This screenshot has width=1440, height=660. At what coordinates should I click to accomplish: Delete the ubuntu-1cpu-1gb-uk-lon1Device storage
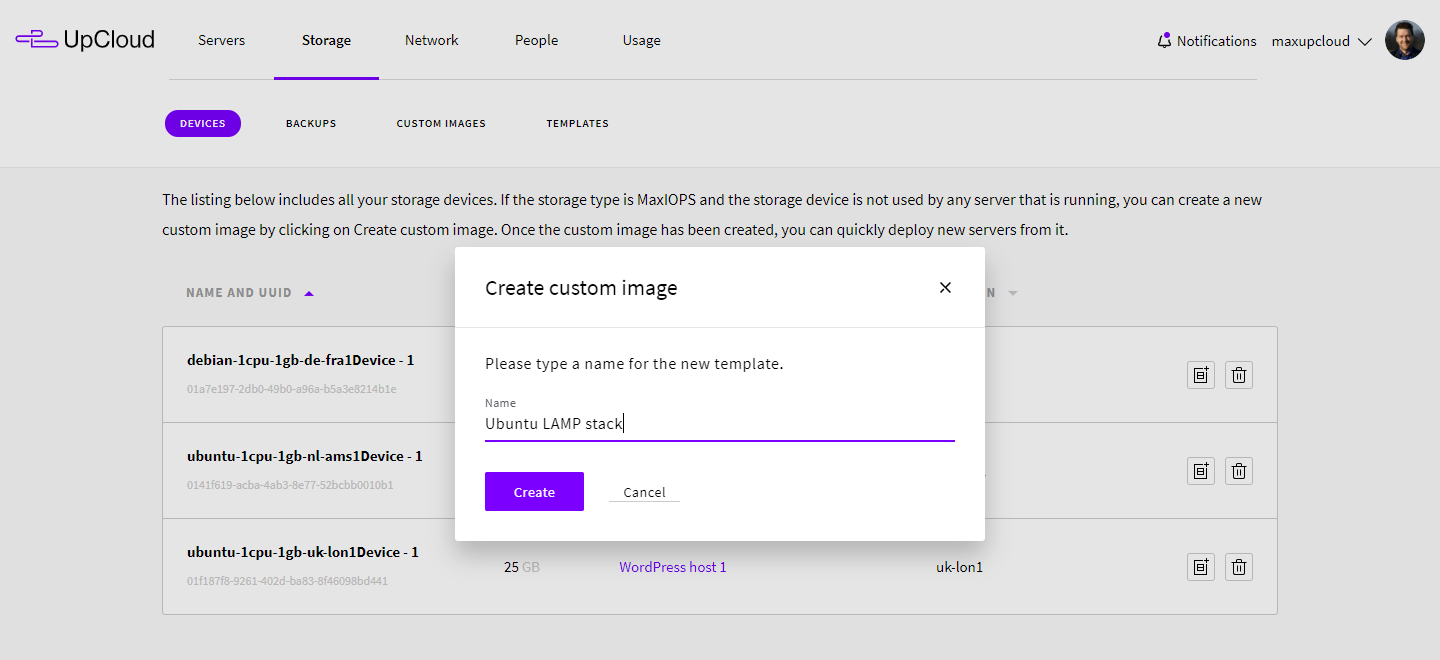point(1239,567)
